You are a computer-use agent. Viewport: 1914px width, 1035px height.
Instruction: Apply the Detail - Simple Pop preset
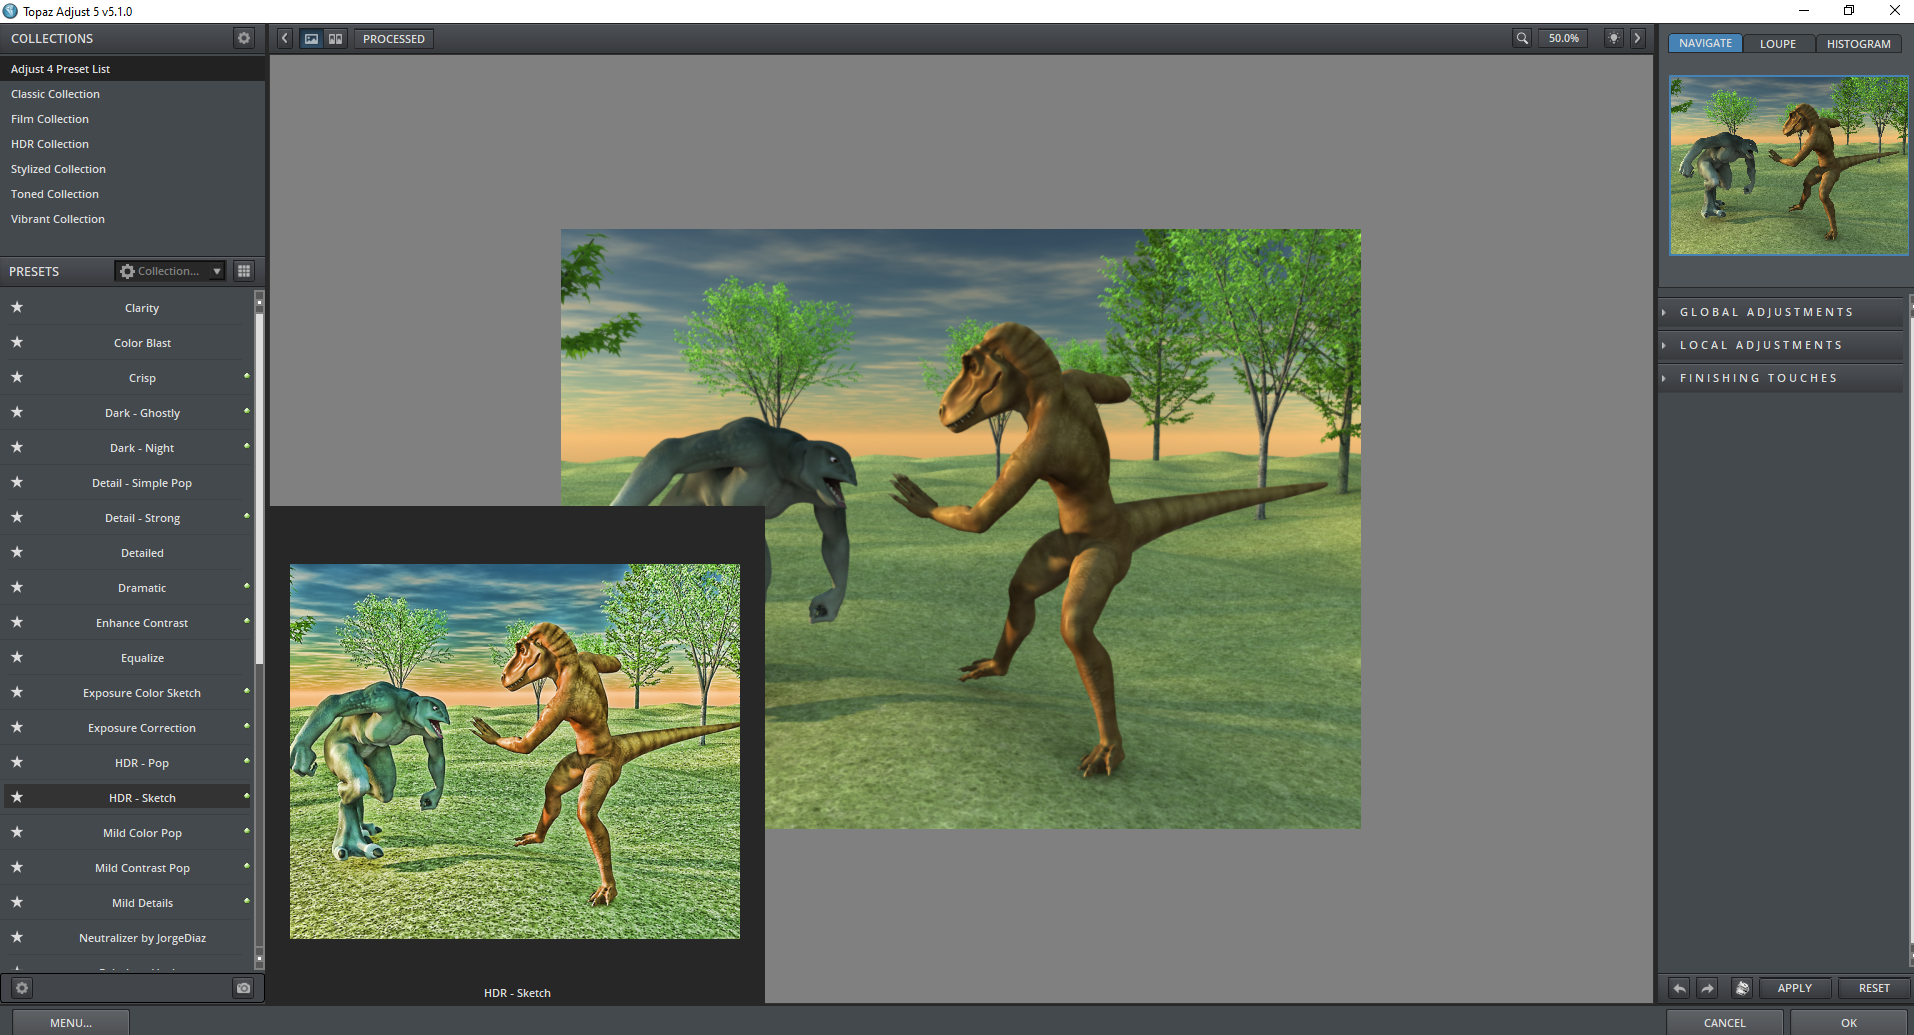coord(142,483)
